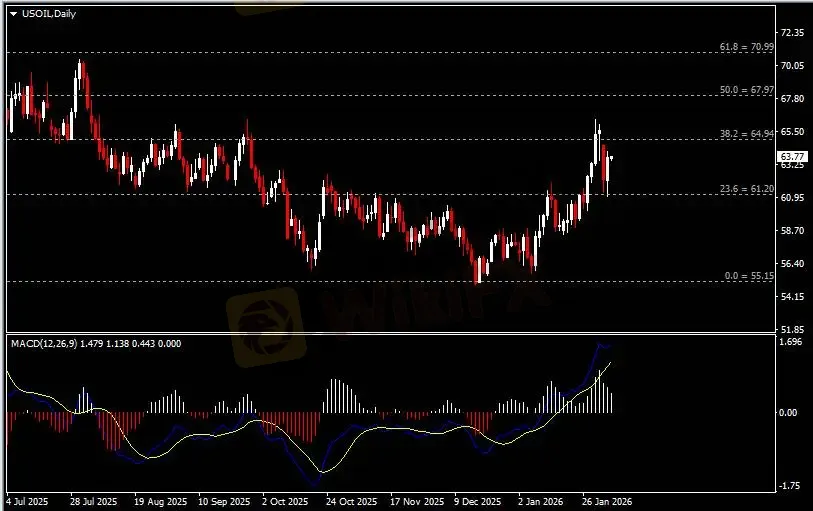813x511 pixels.
Task: Click the 61.8 = 70.99 Fibonacci label
Action: click(746, 47)
